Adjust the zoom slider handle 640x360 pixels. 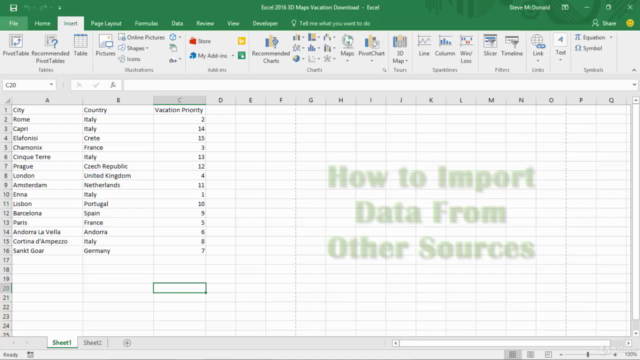coord(588,354)
